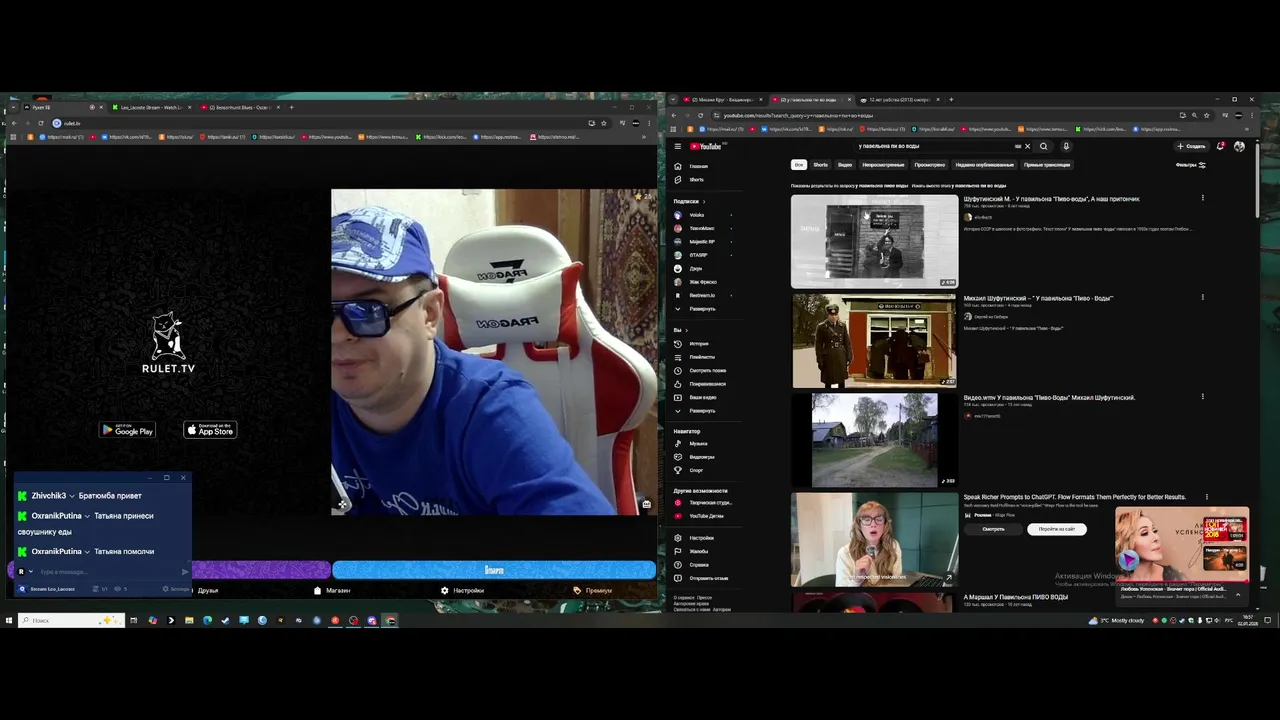The image size is (1280, 720).
Task: Start YouTube voice search microphone
Action: coord(1066,146)
